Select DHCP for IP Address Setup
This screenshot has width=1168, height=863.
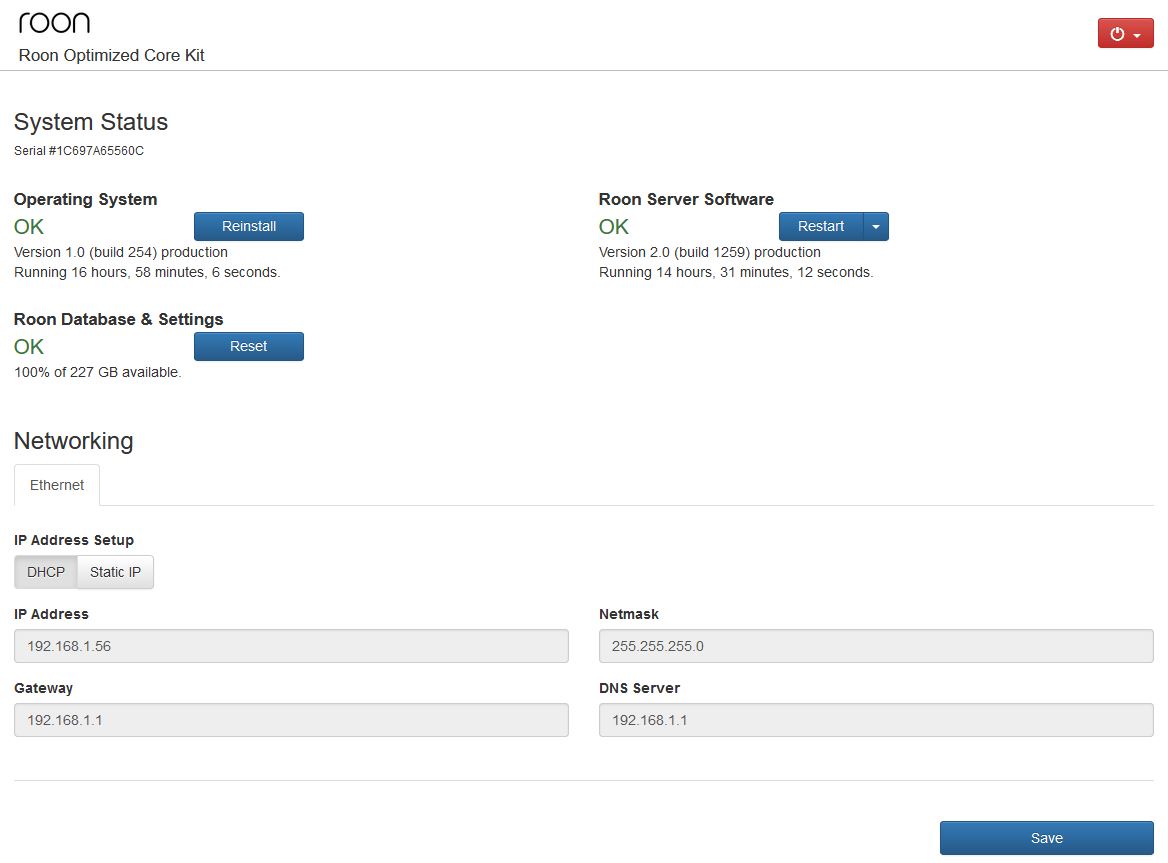(46, 572)
